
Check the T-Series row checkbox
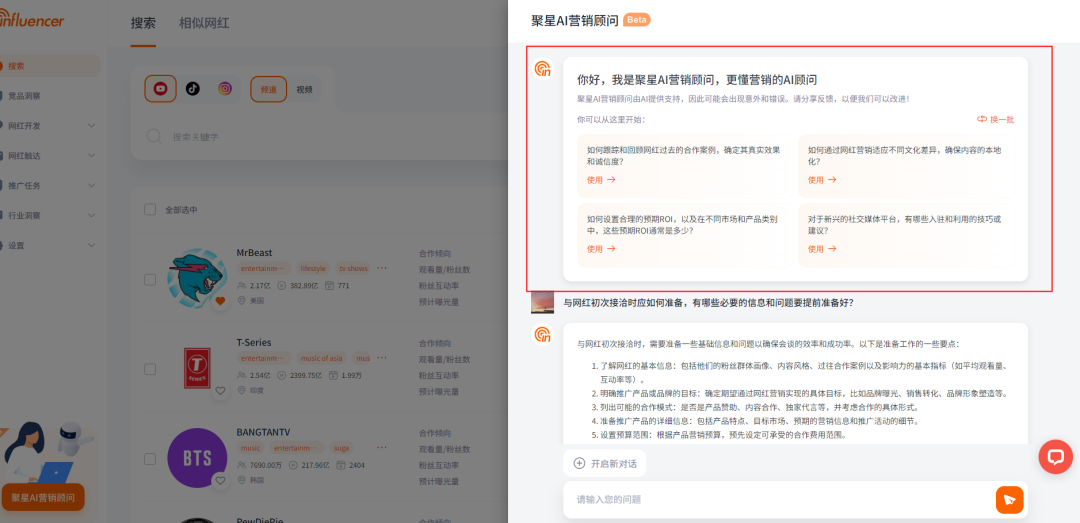[x=149, y=369]
